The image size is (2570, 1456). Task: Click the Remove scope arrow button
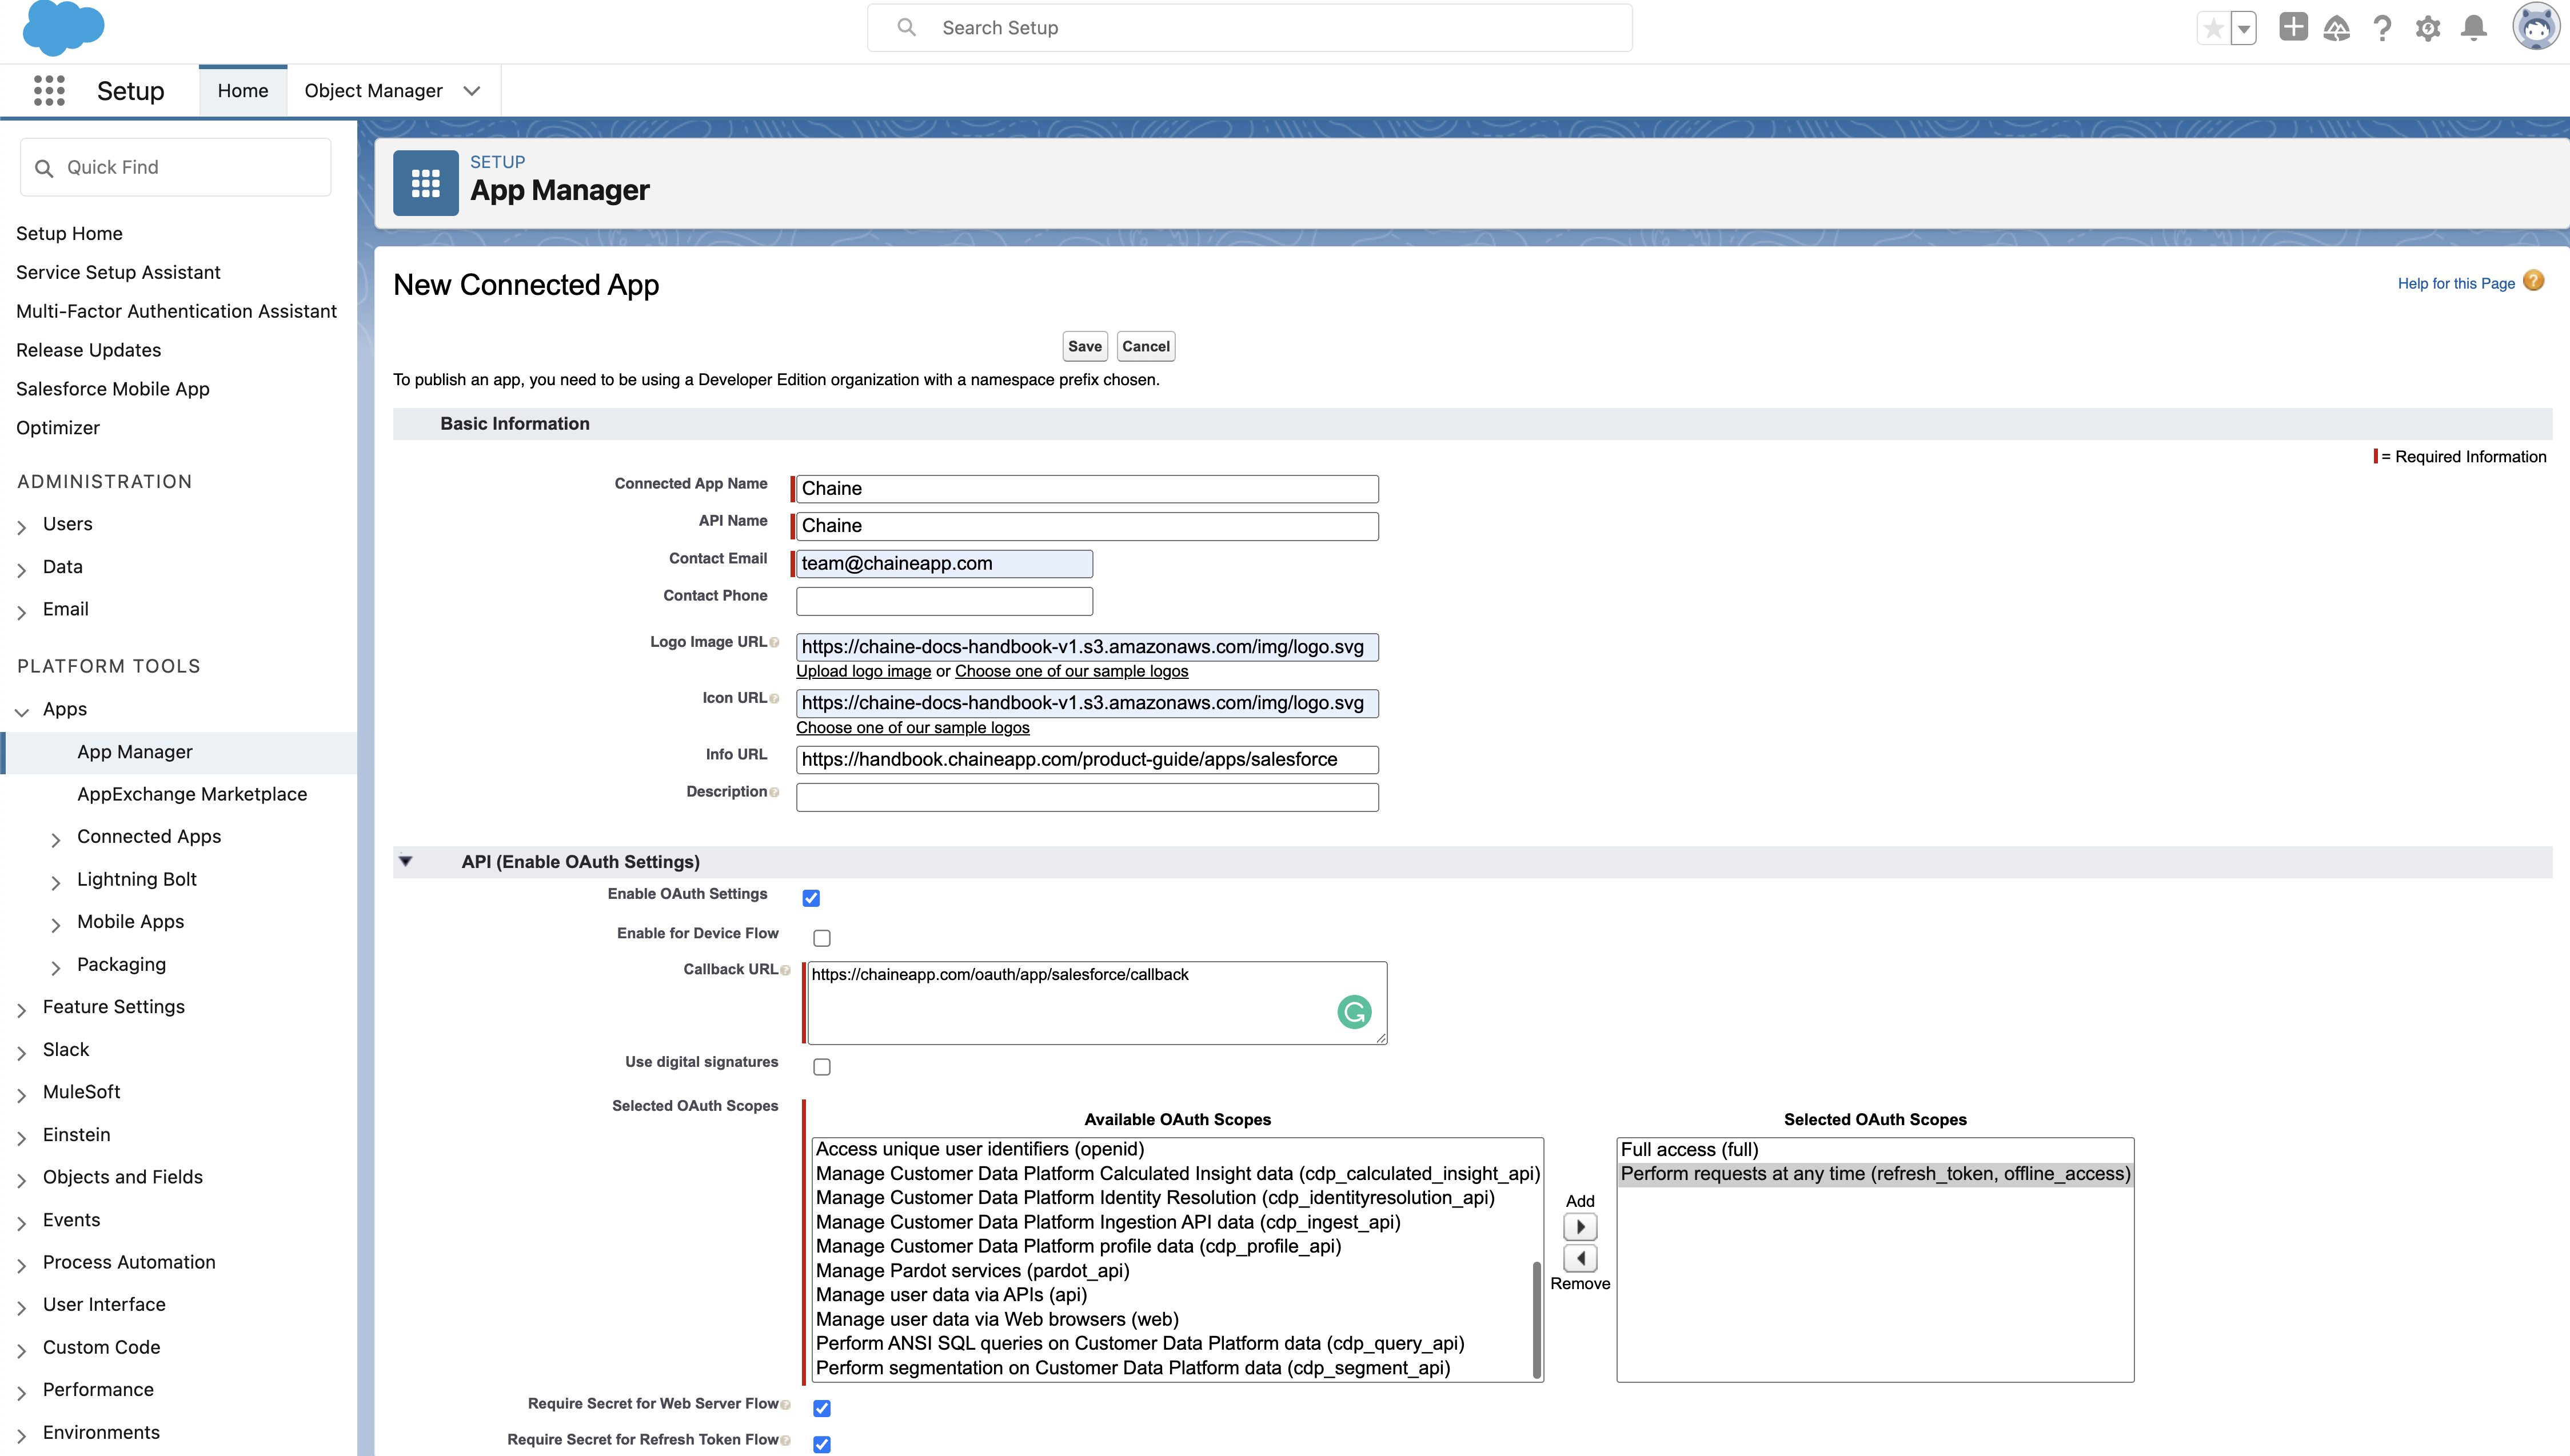click(1580, 1258)
